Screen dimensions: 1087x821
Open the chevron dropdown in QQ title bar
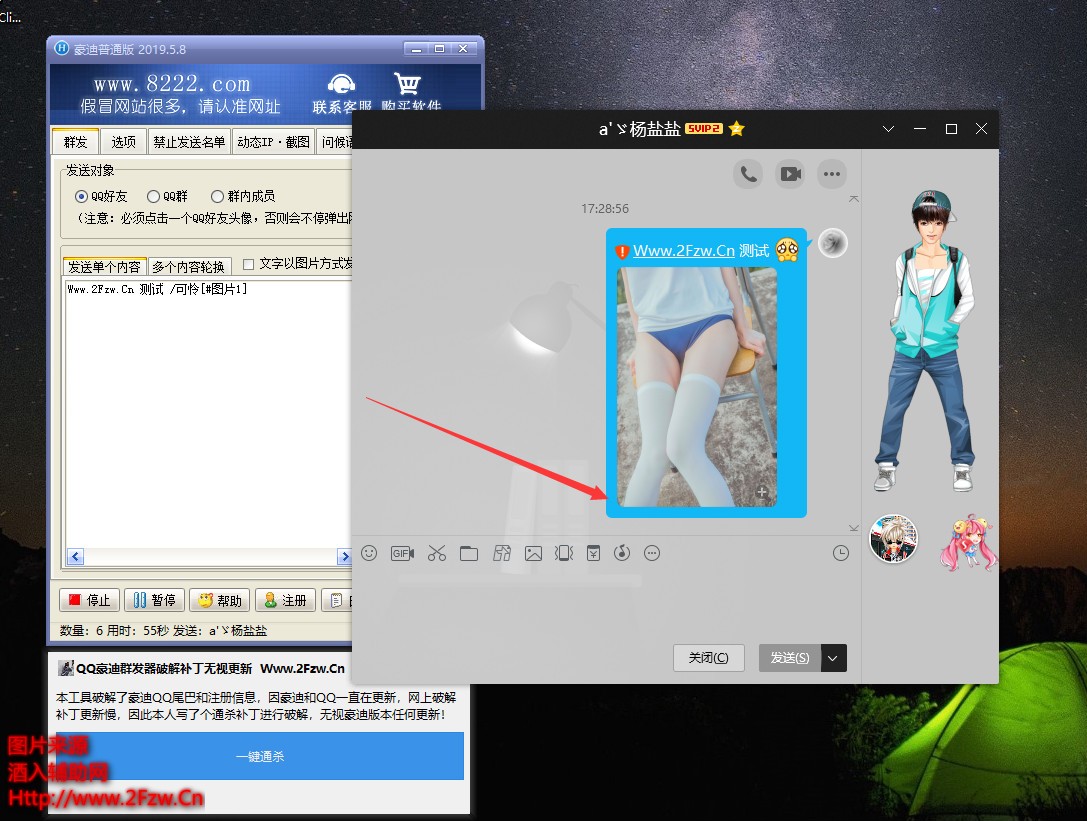coord(888,129)
